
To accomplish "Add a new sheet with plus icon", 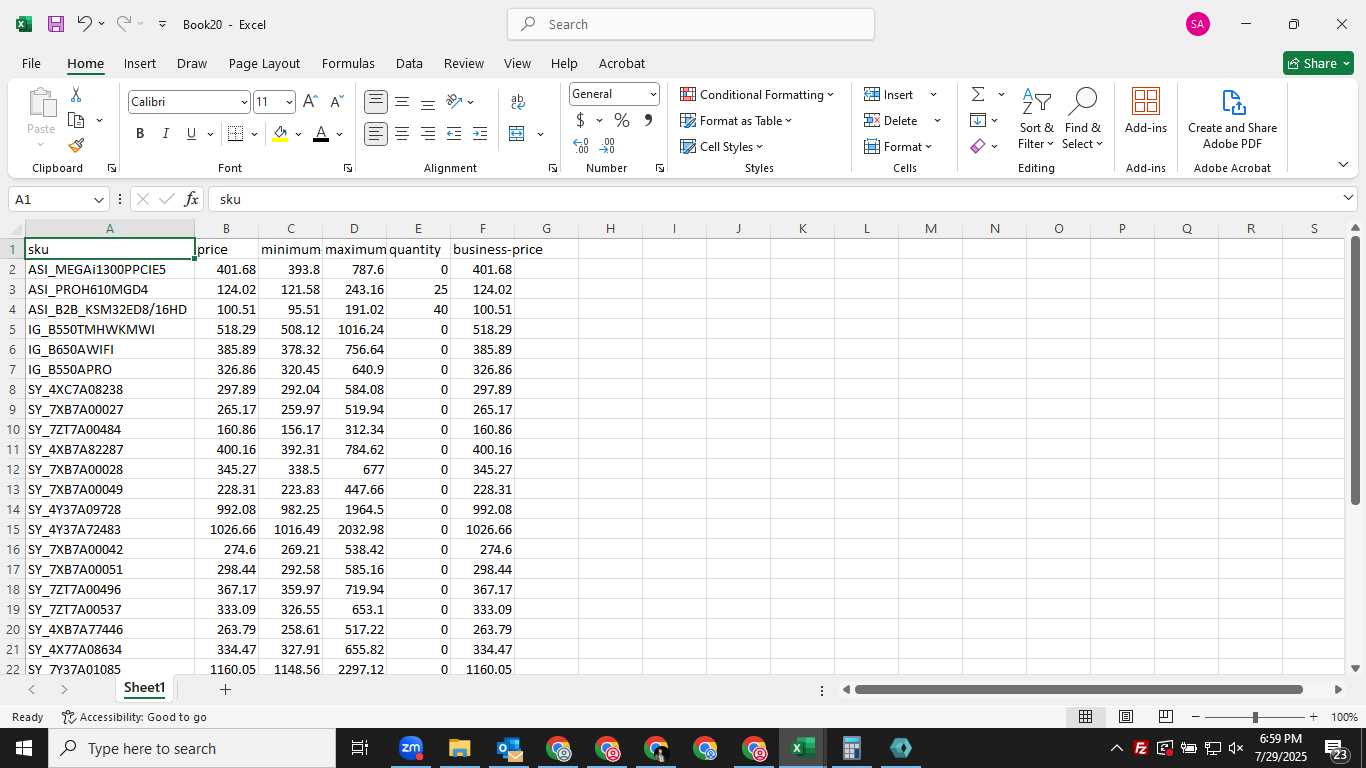I will [225, 689].
